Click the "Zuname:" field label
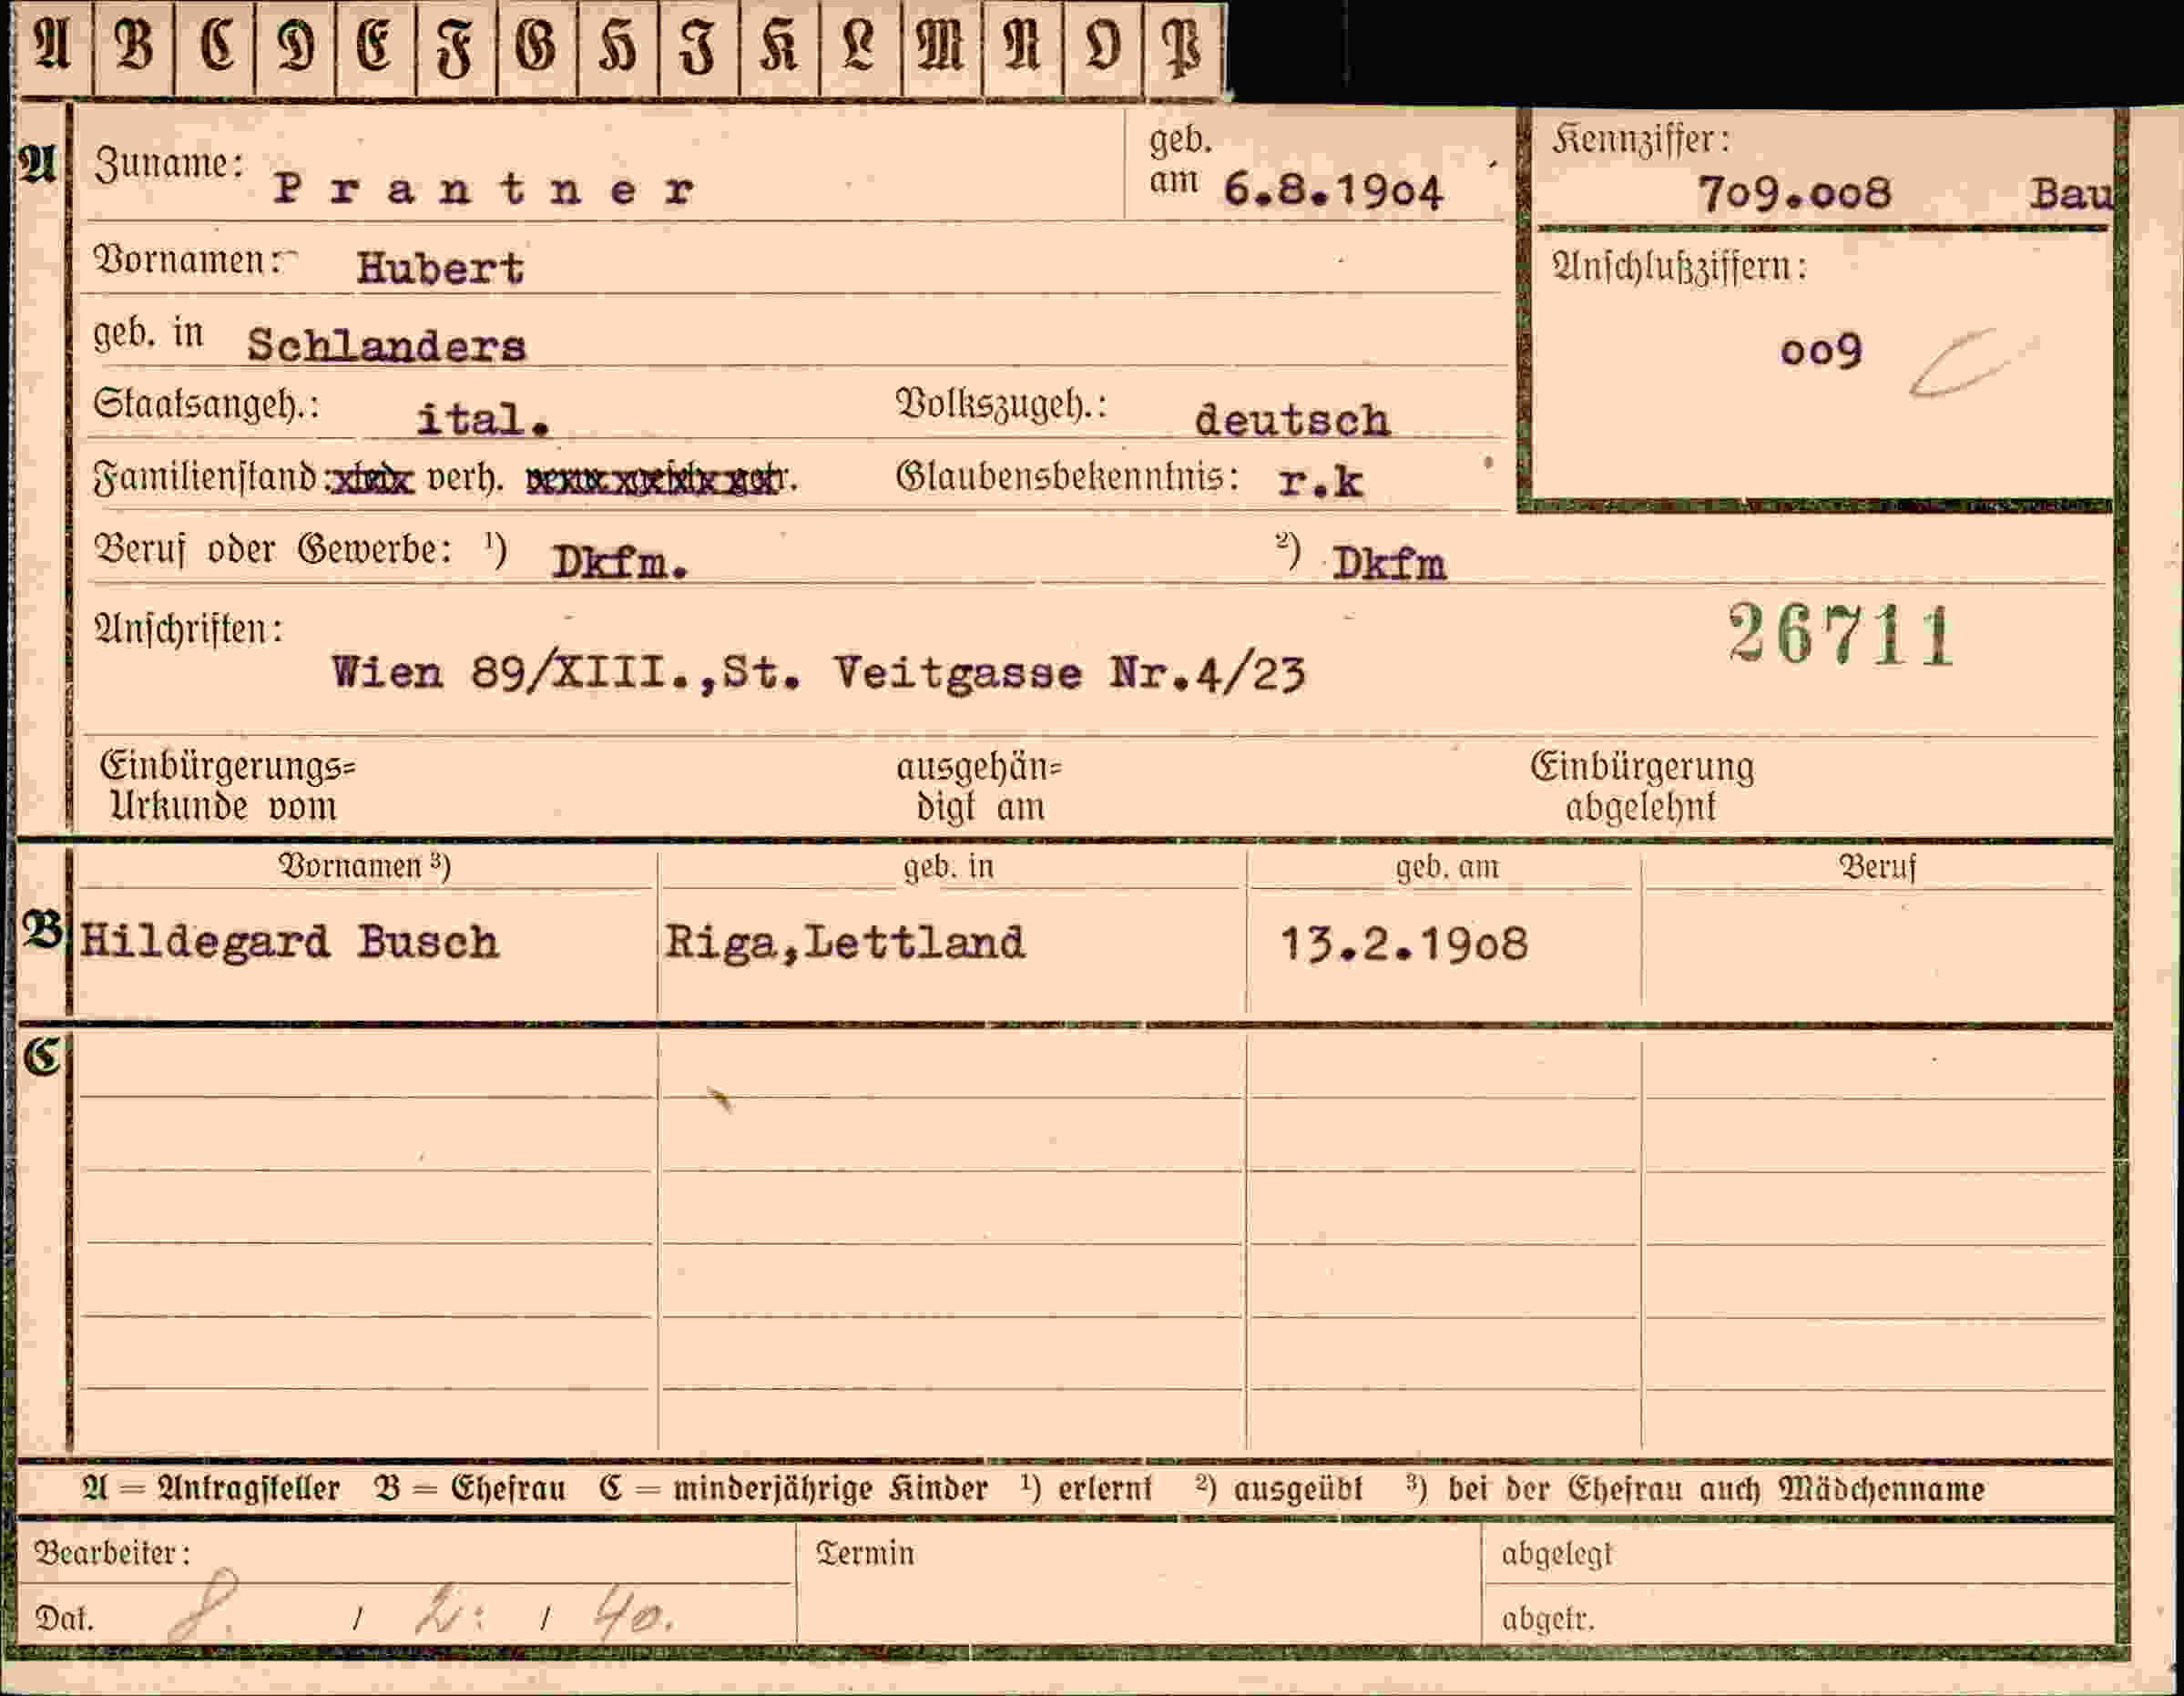Viewport: 2184px width, 1696px height. tap(169, 164)
